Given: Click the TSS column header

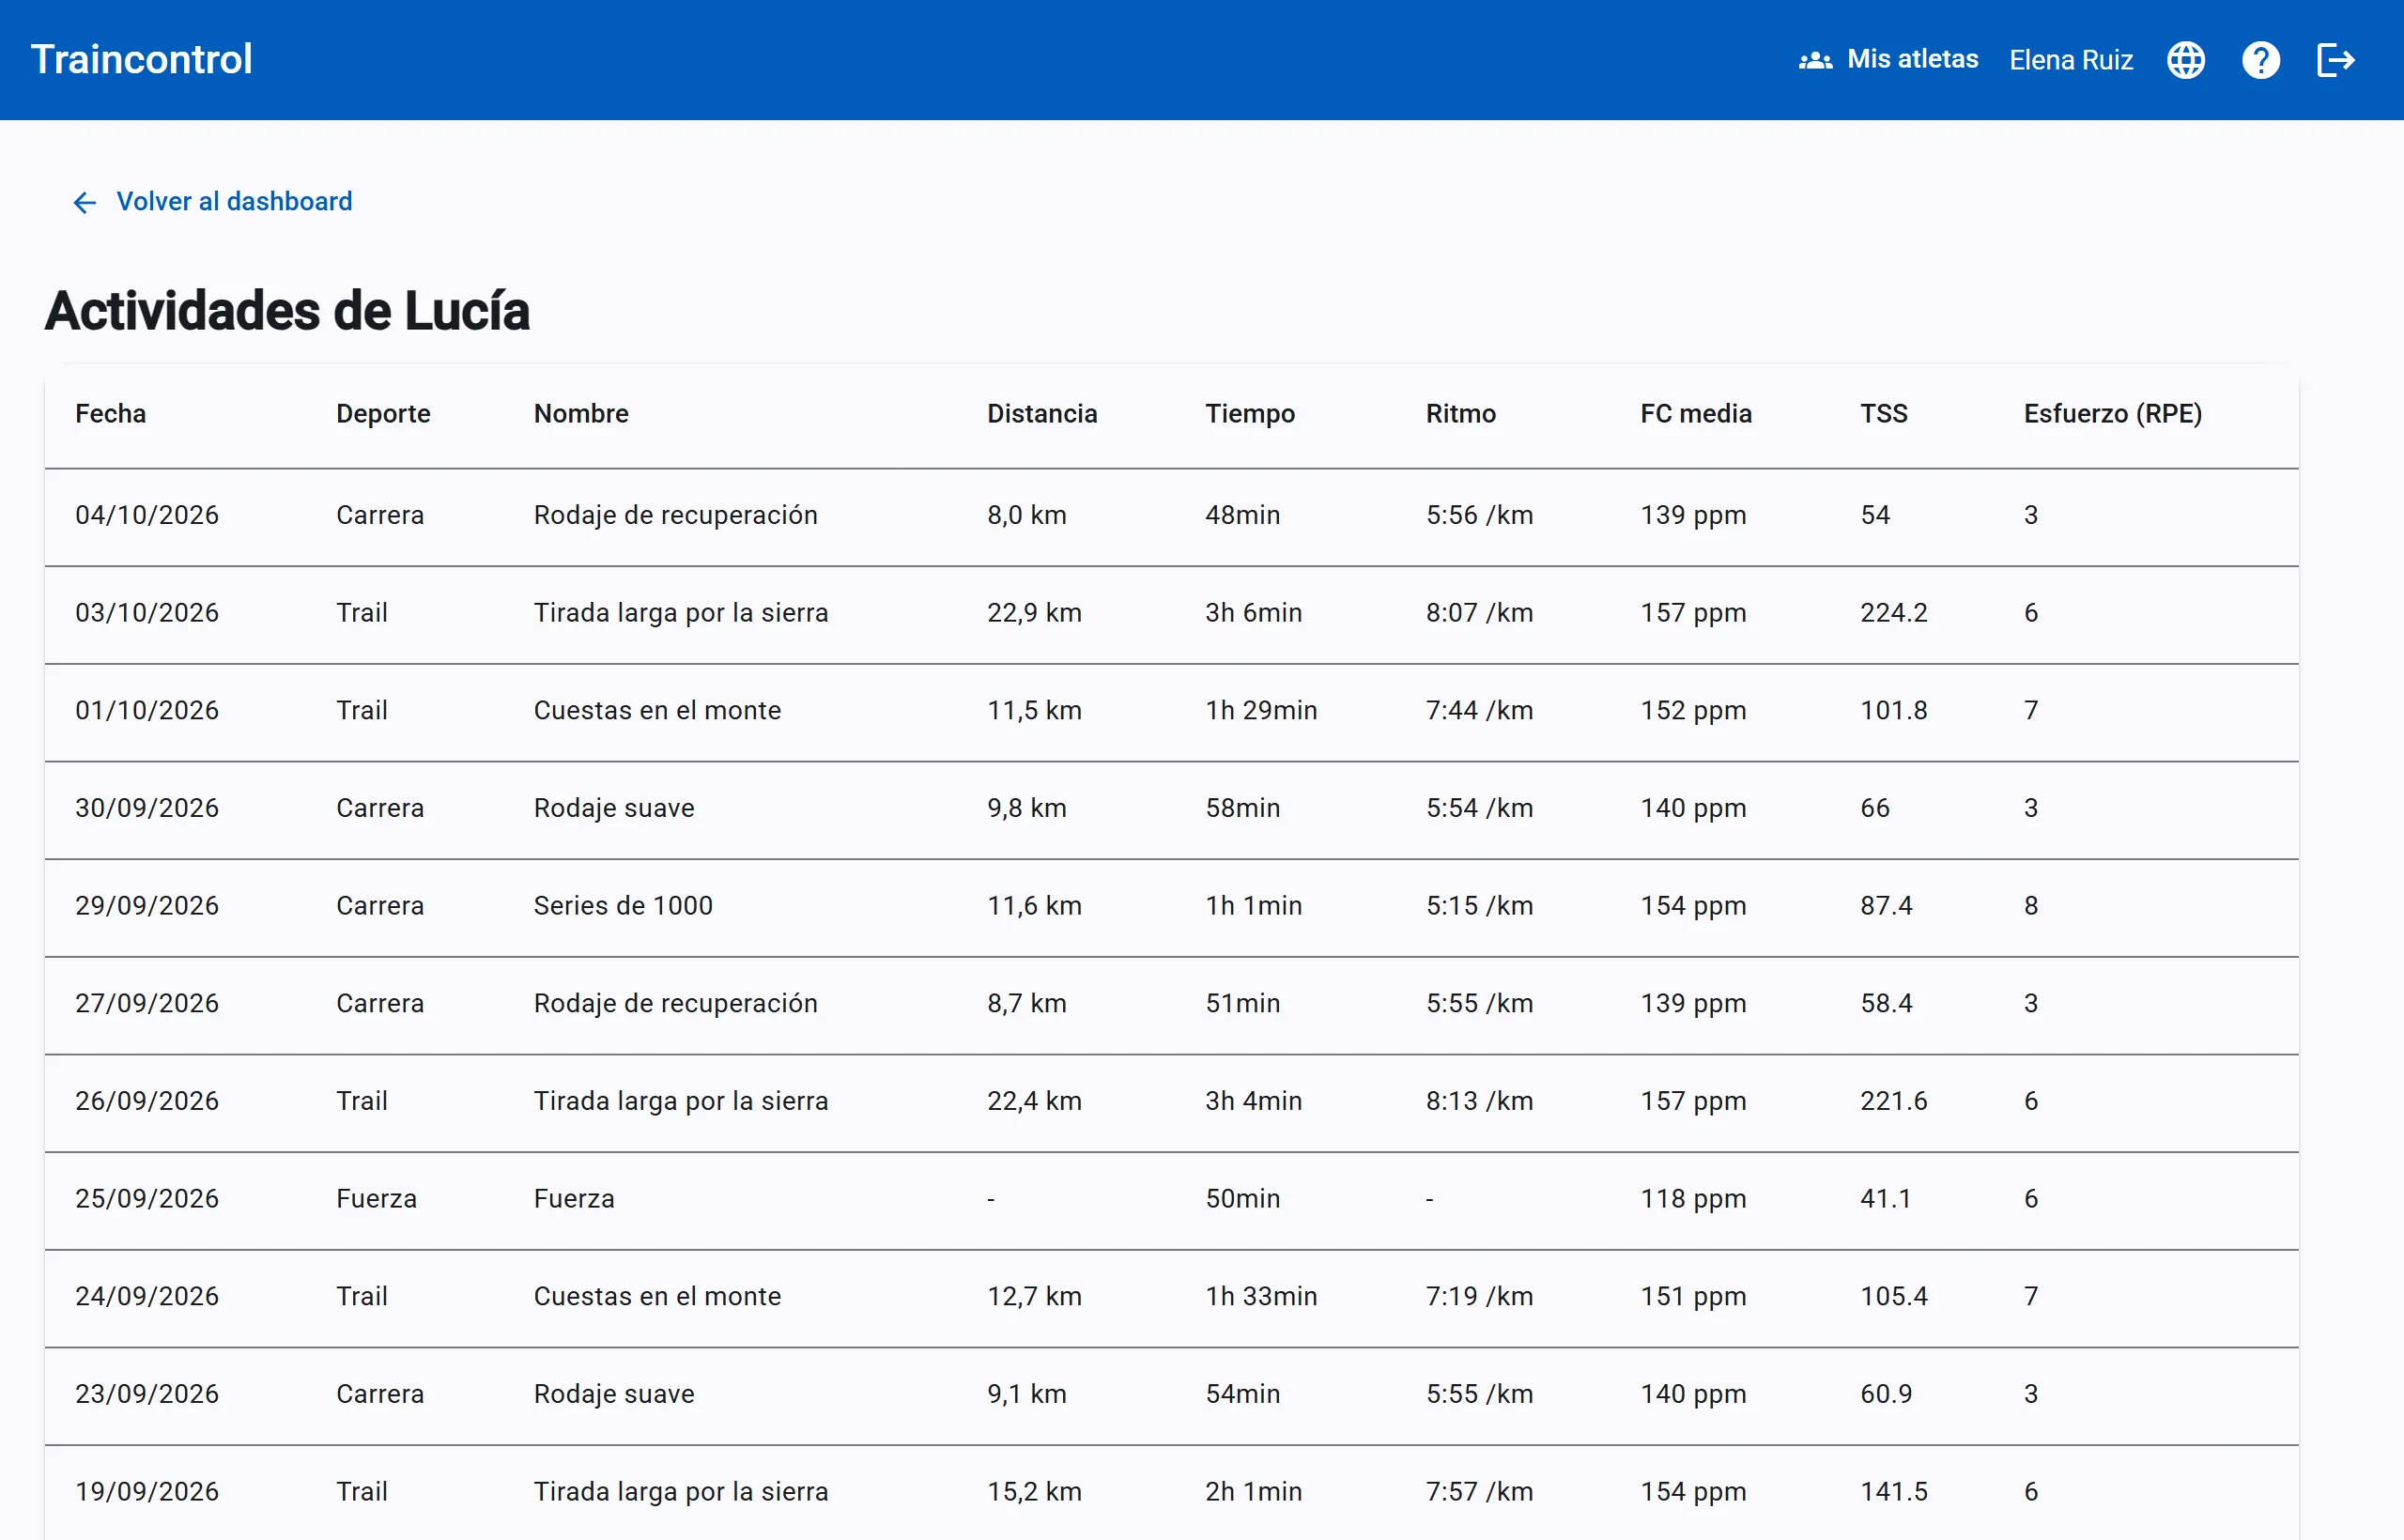Looking at the screenshot, I should pyautogui.click(x=1883, y=414).
